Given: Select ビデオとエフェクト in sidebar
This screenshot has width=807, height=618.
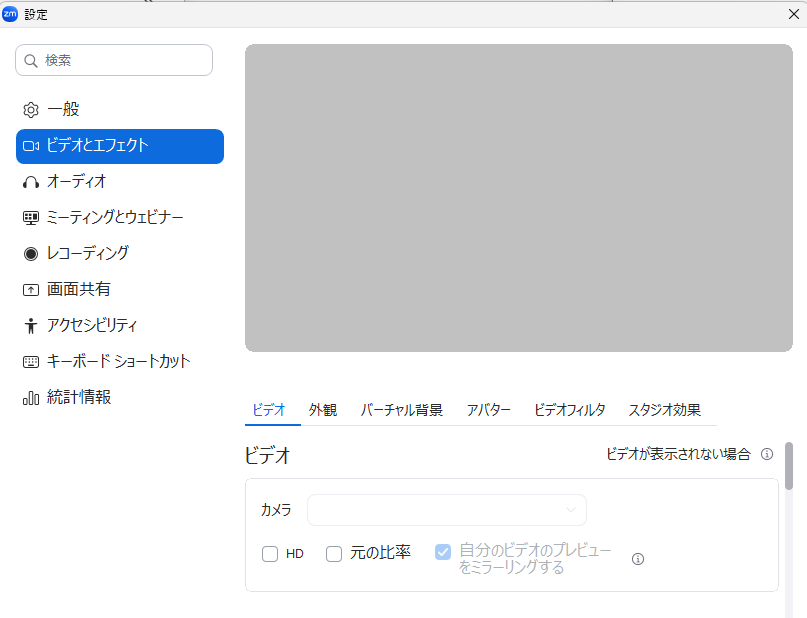Looking at the screenshot, I should [x=120, y=146].
